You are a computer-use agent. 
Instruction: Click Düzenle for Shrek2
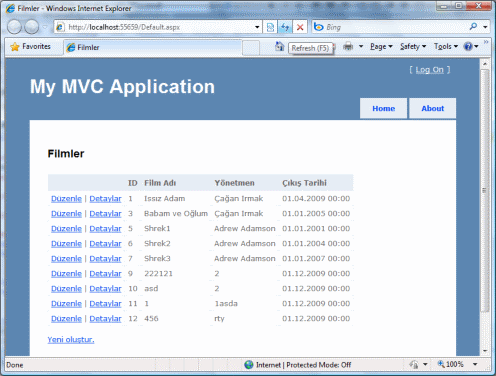coord(66,244)
